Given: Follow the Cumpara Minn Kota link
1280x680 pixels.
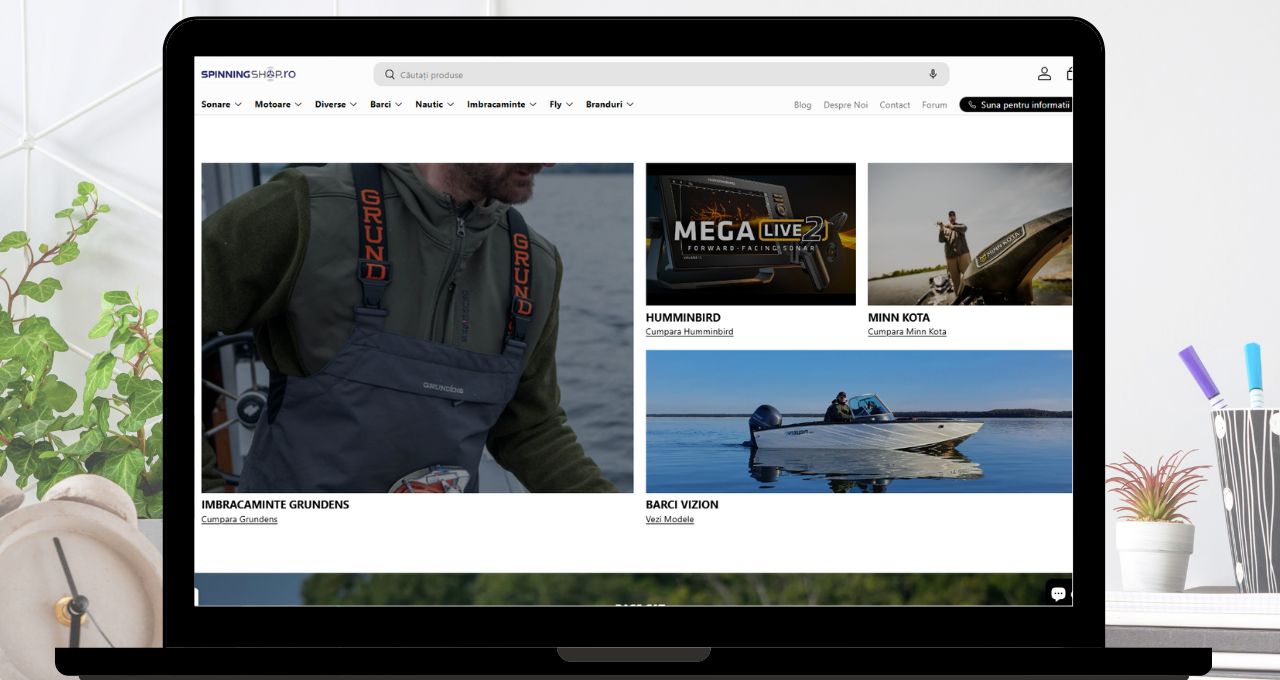Looking at the screenshot, I should (x=907, y=332).
